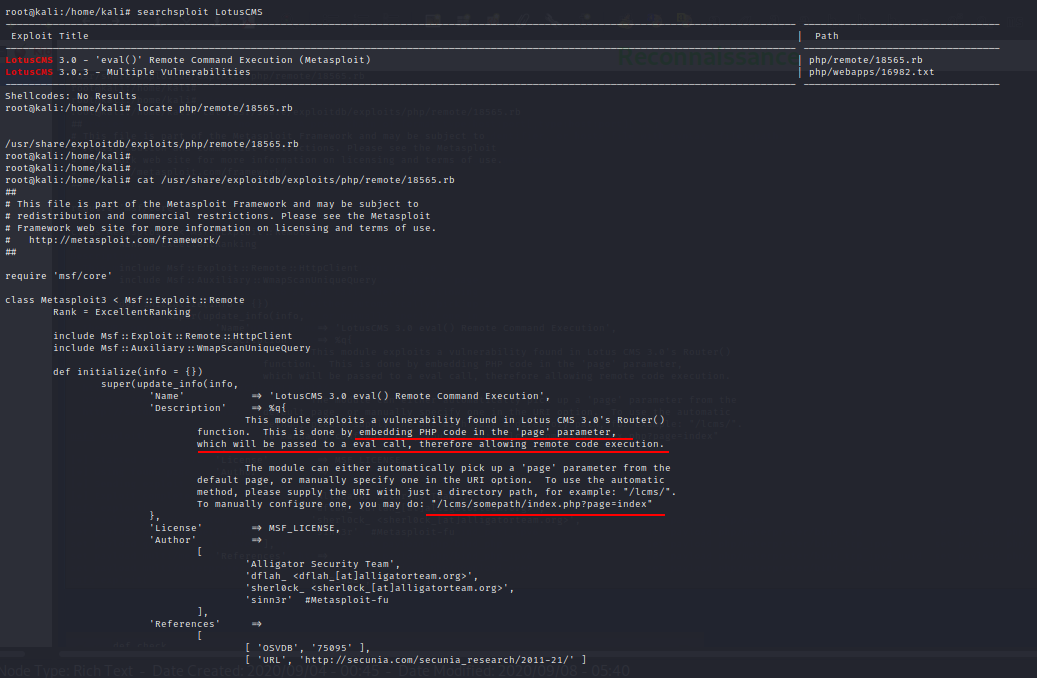Screen dimensions: 1037x678
Task: Select the 'default page, or manually specify one' line
Action: tap(431, 480)
